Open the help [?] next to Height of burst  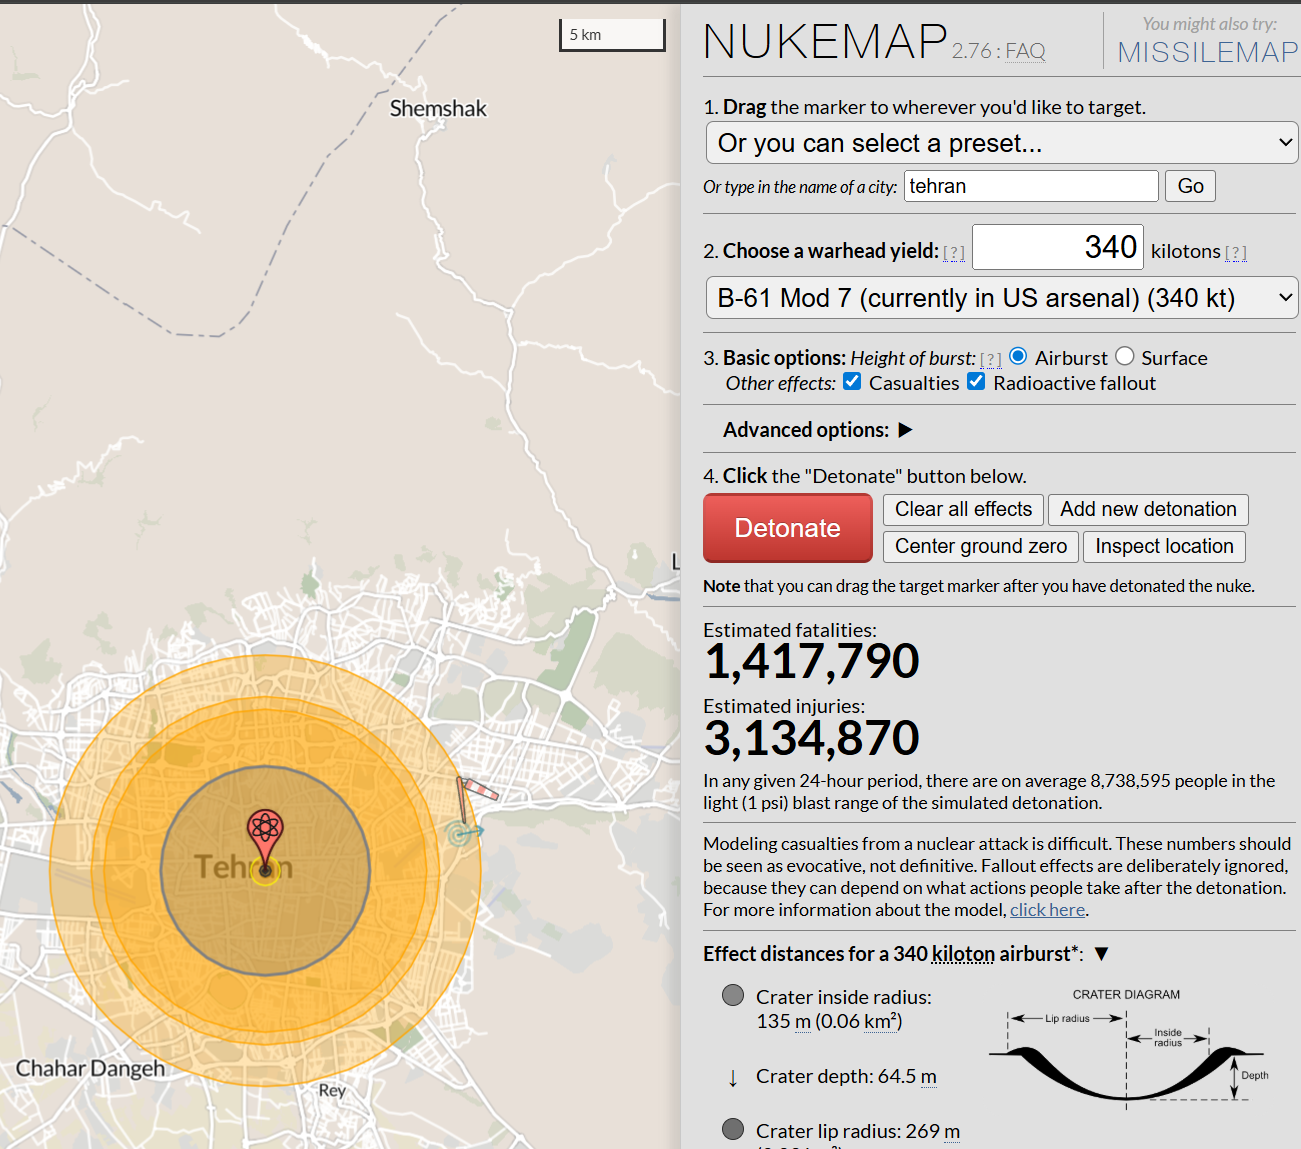[991, 359]
